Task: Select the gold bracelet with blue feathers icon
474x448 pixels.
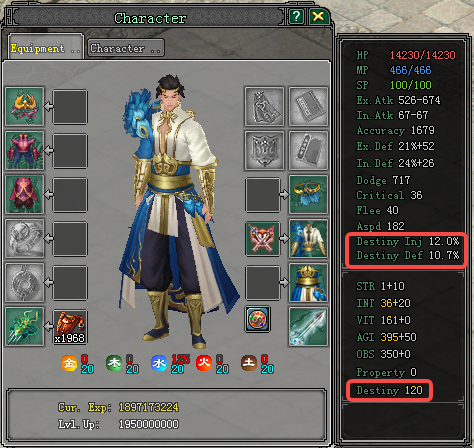Action: pyautogui.click(x=308, y=194)
